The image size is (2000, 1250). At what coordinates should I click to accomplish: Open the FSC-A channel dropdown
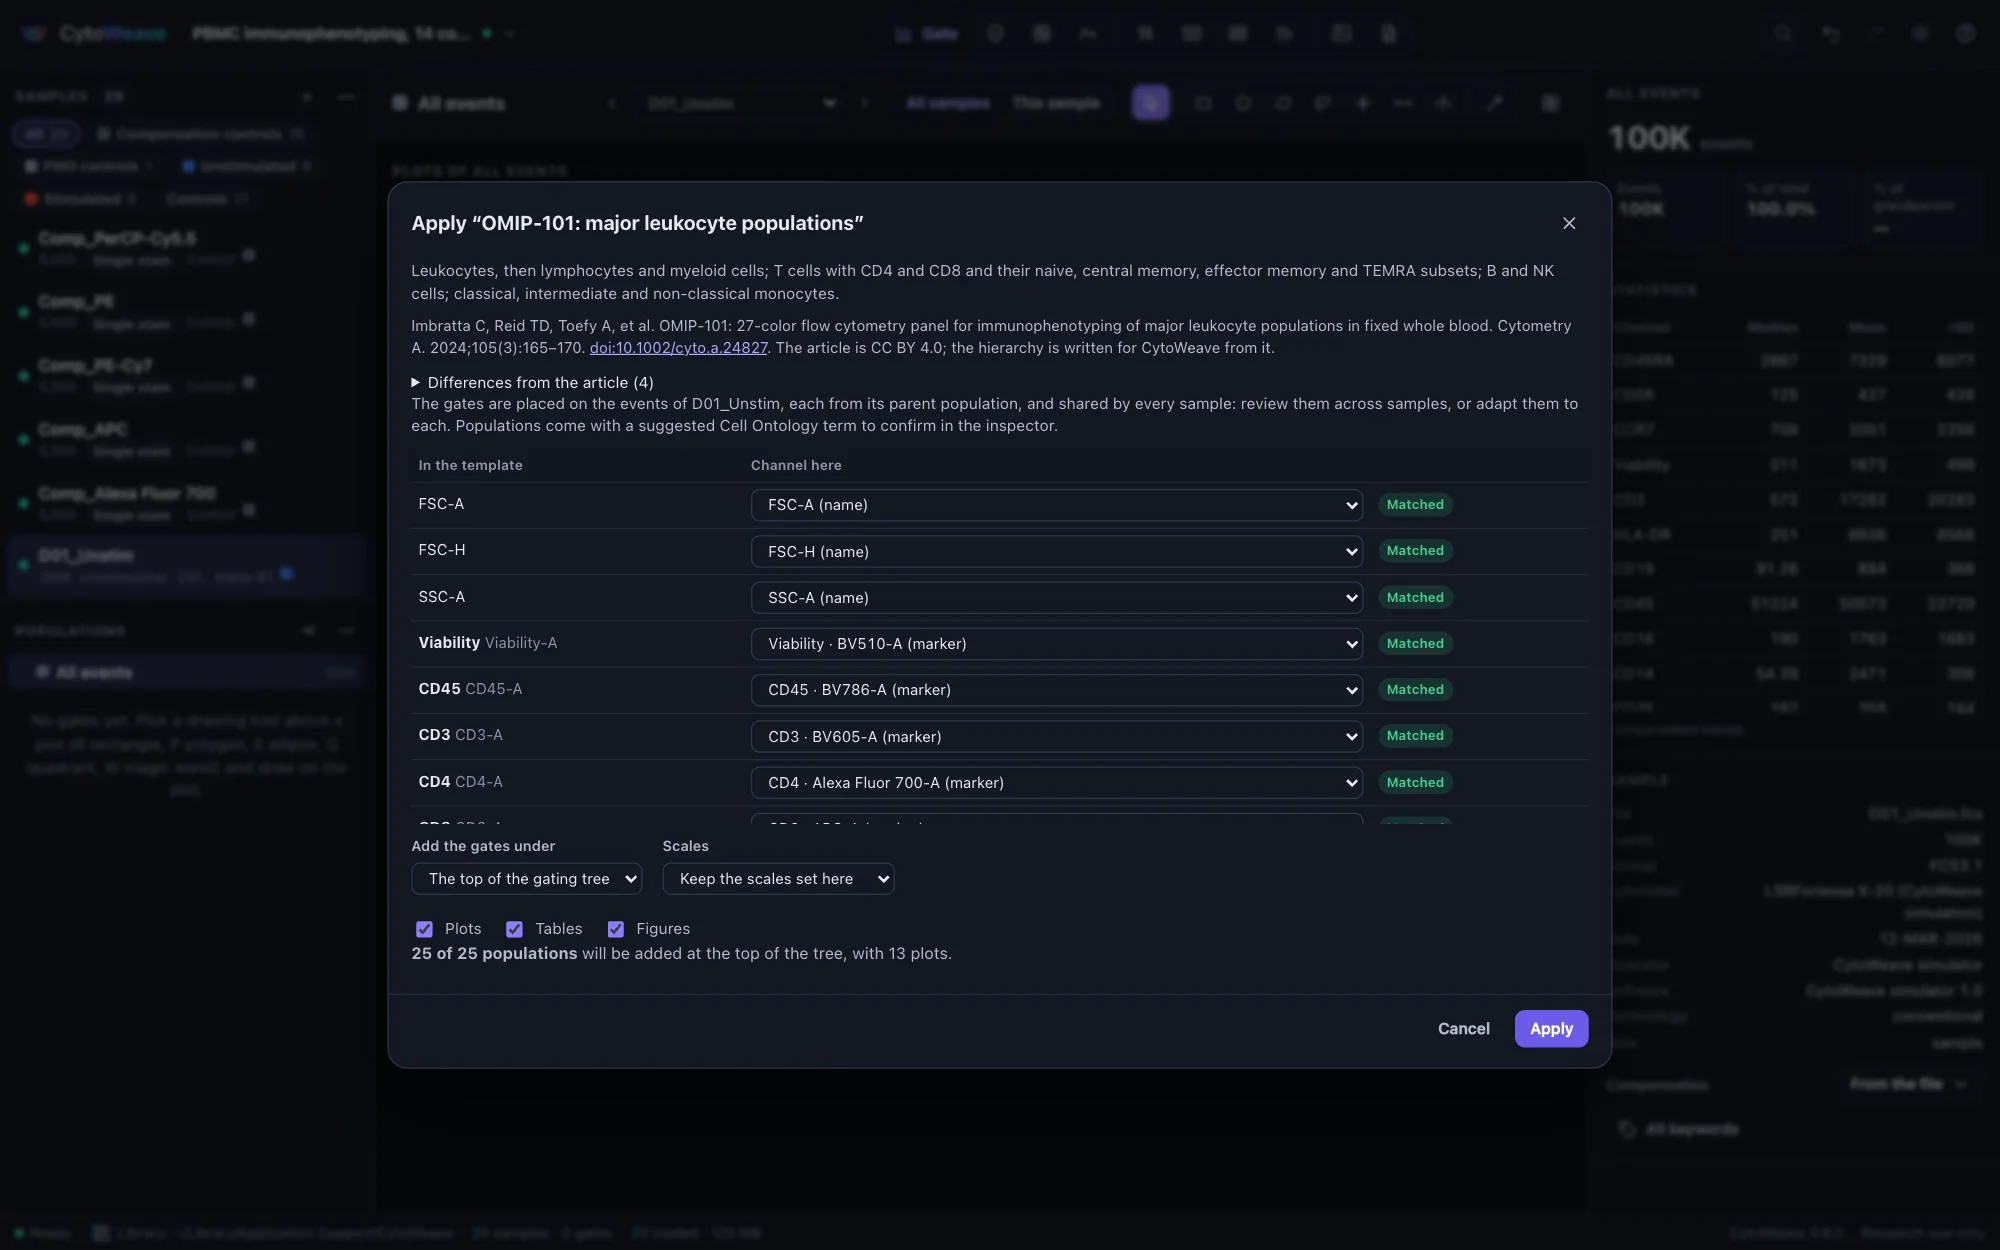(x=1057, y=505)
